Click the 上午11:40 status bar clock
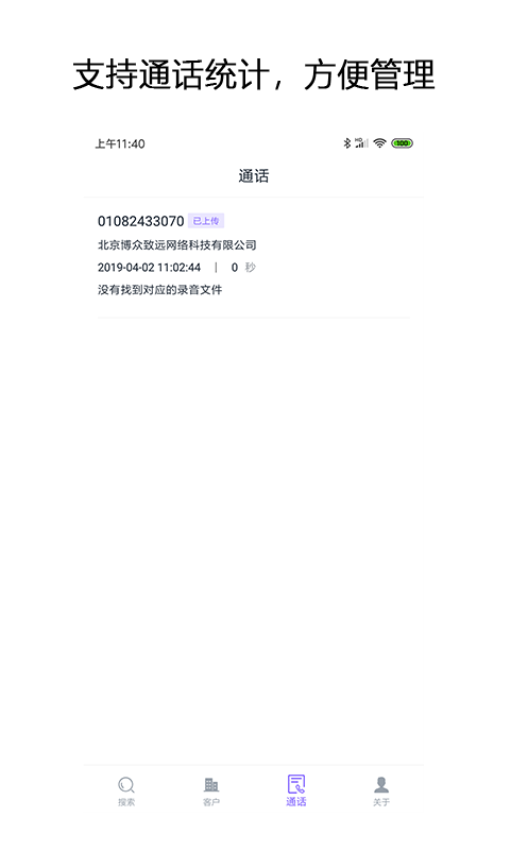Viewport: 510px width, 850px height. tap(120, 144)
